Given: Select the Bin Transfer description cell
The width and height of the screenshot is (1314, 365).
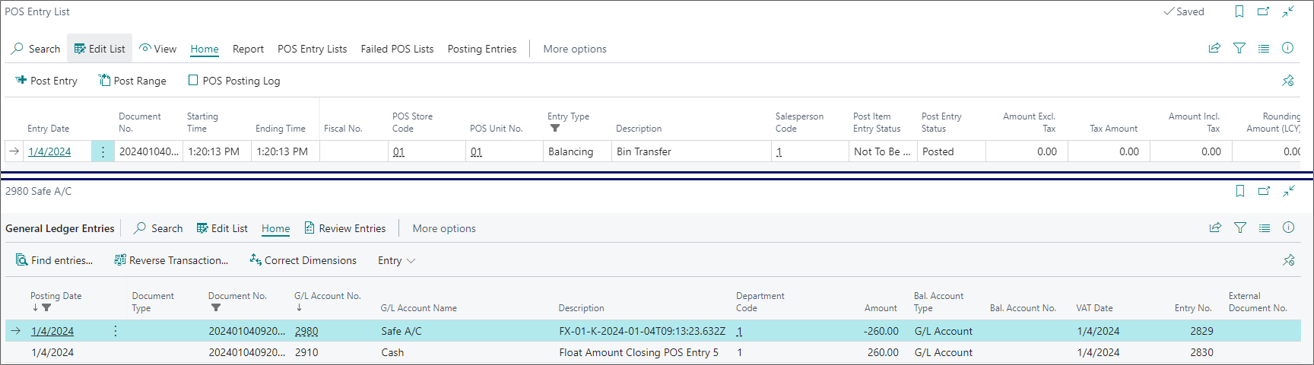Looking at the screenshot, I should [690, 152].
